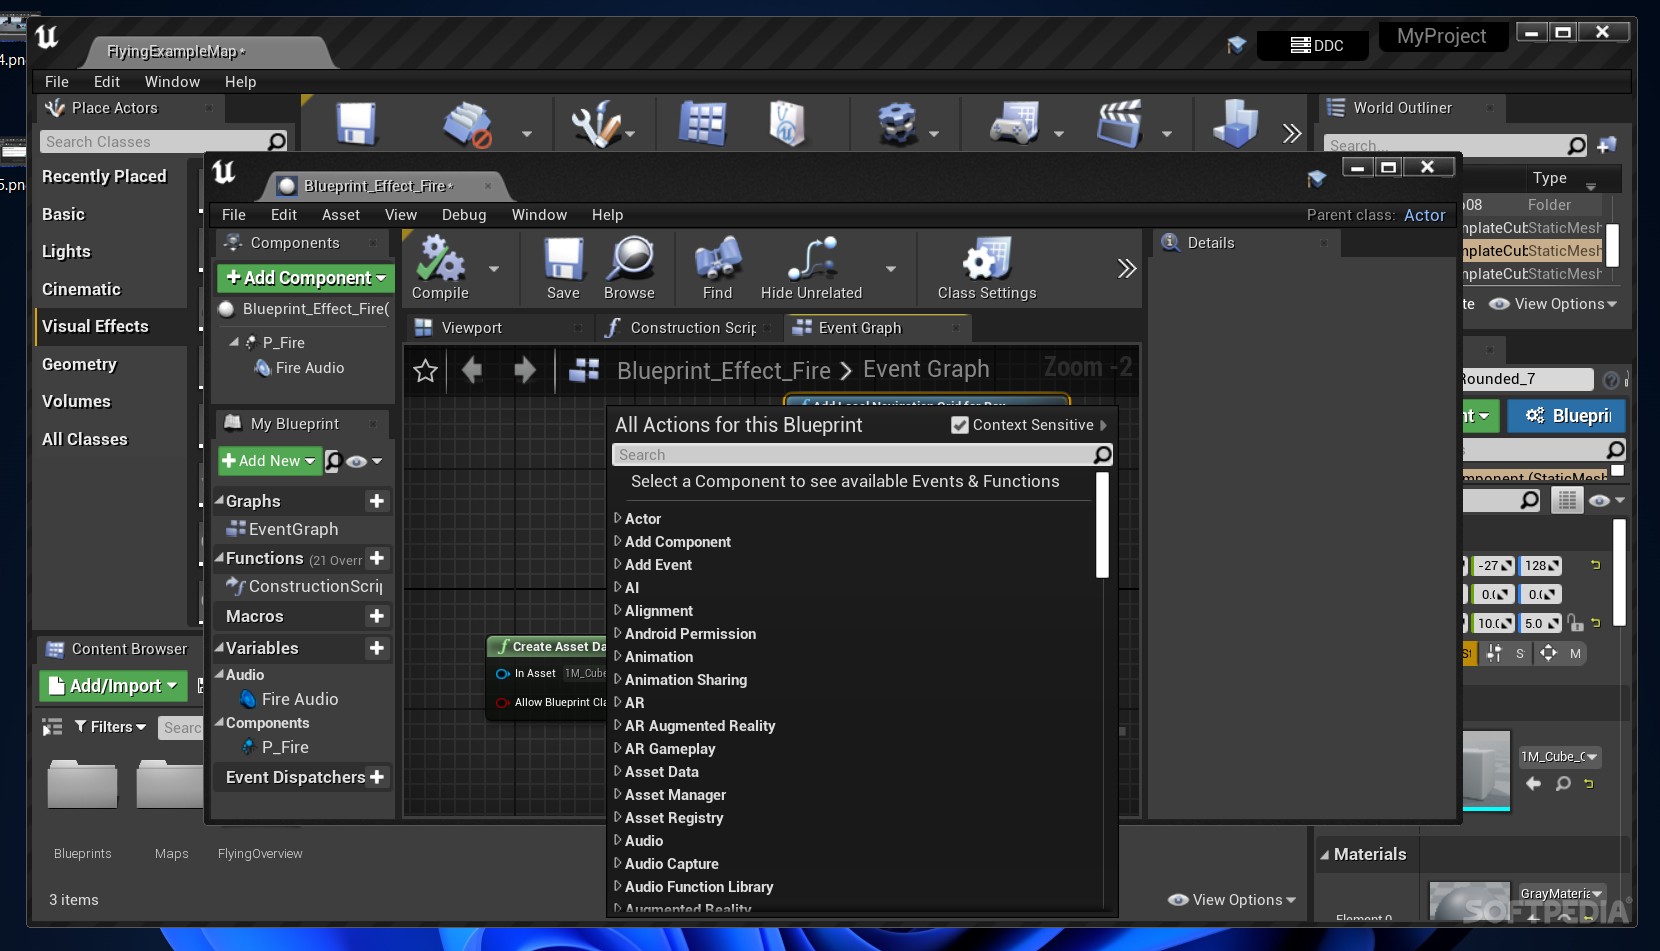Screen dimensions: 1660x951
Task: Collapse the Variables section in My Blueprint
Action: 220,648
